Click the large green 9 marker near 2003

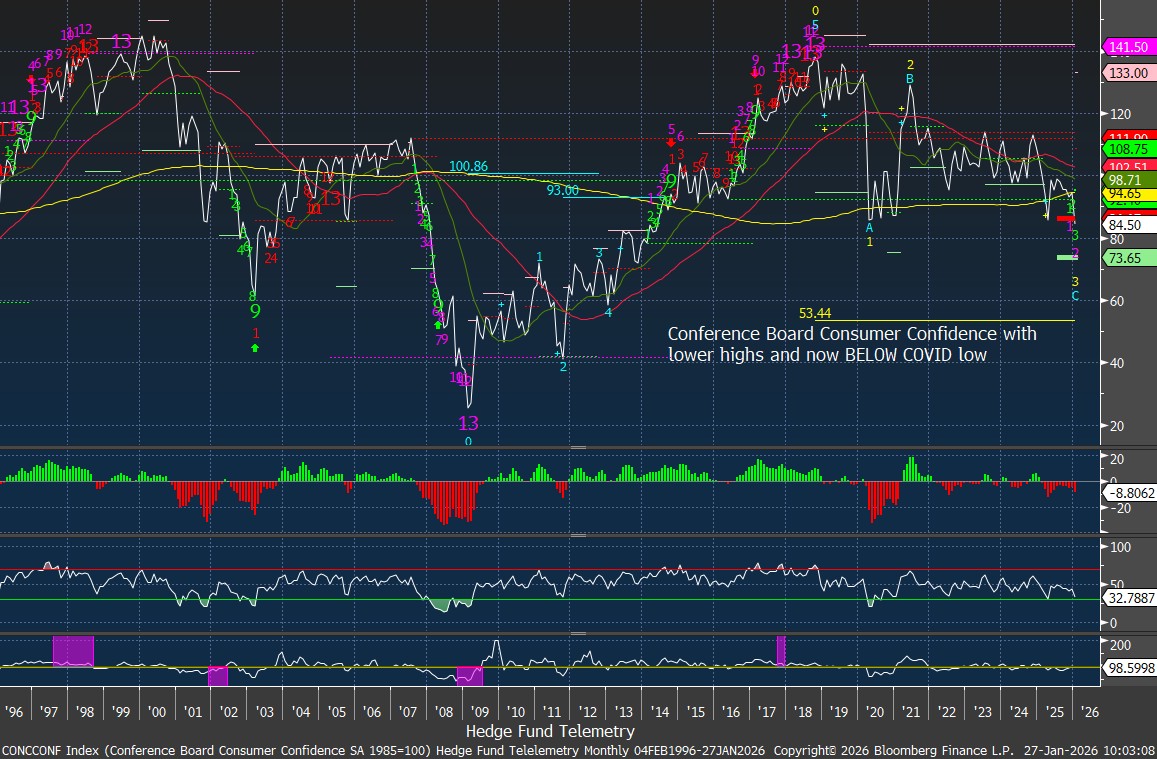pyautogui.click(x=255, y=311)
